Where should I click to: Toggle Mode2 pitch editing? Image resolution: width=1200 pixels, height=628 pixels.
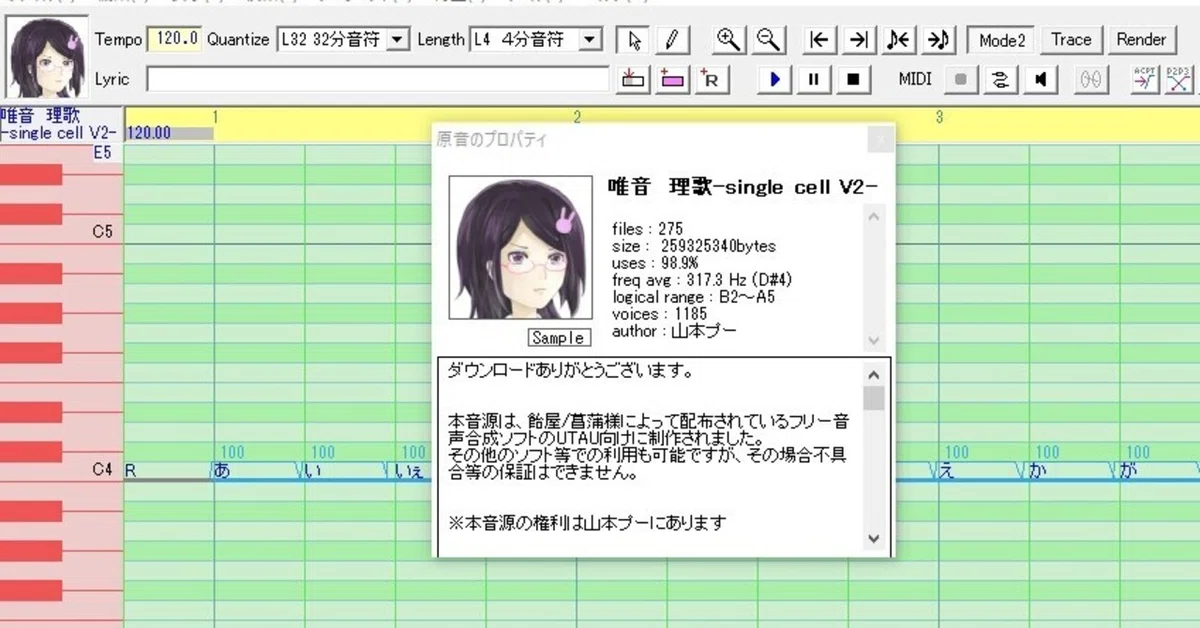pyautogui.click(x=1002, y=40)
